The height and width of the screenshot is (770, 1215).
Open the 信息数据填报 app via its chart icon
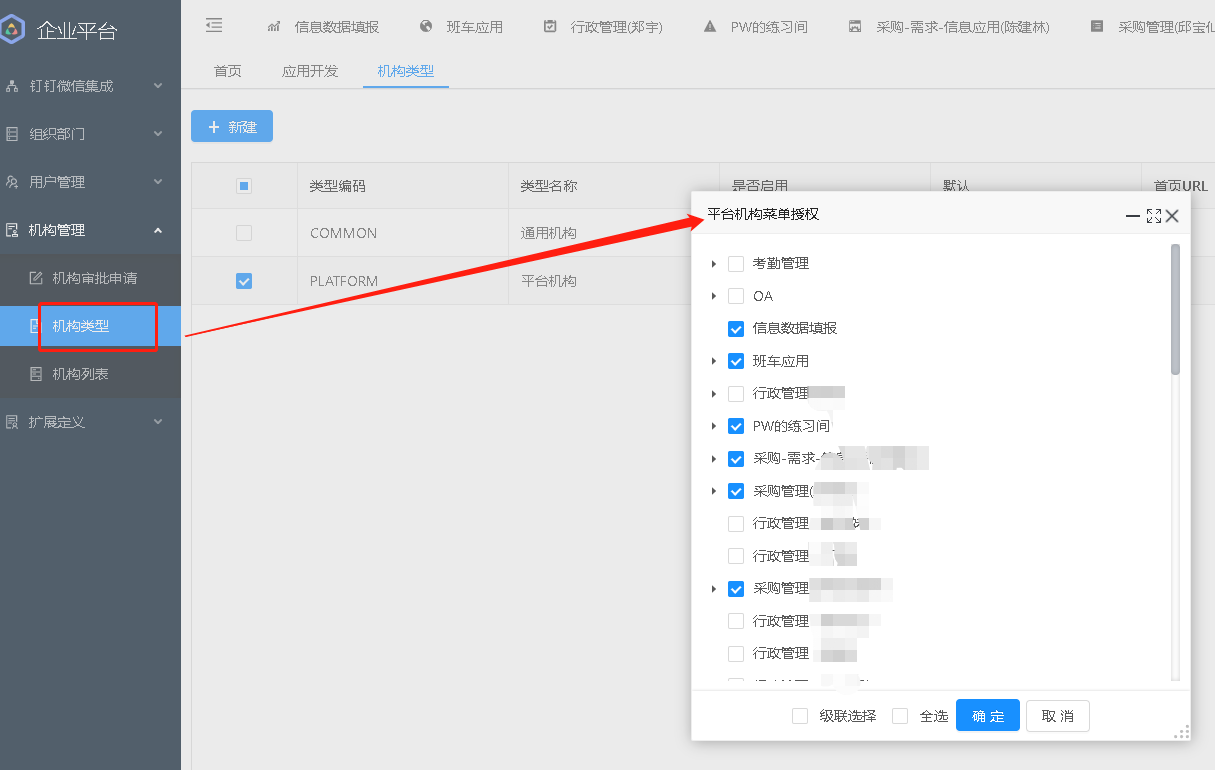[274, 27]
